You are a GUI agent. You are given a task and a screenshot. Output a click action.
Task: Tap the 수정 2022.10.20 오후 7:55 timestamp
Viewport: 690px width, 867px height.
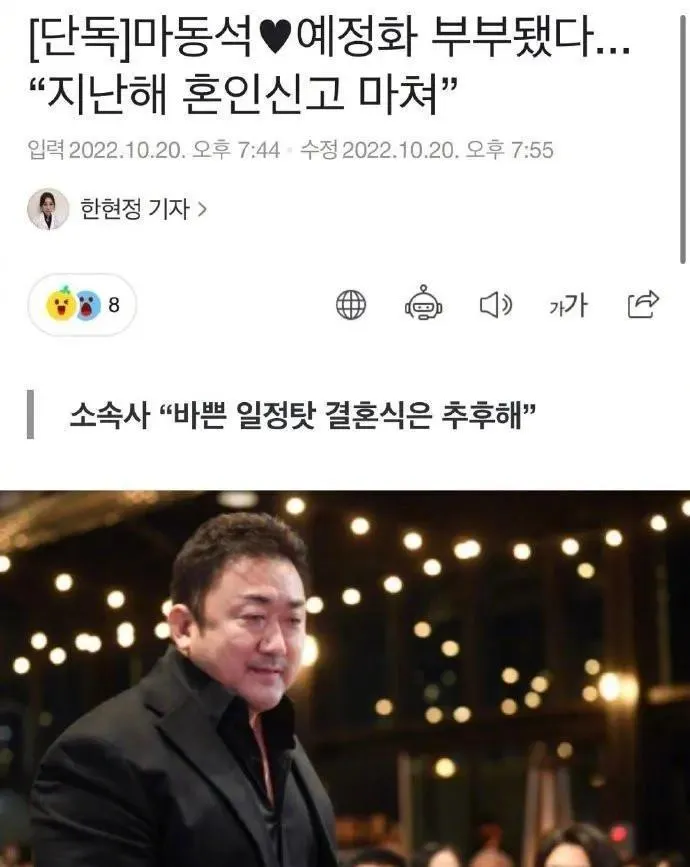426,150
